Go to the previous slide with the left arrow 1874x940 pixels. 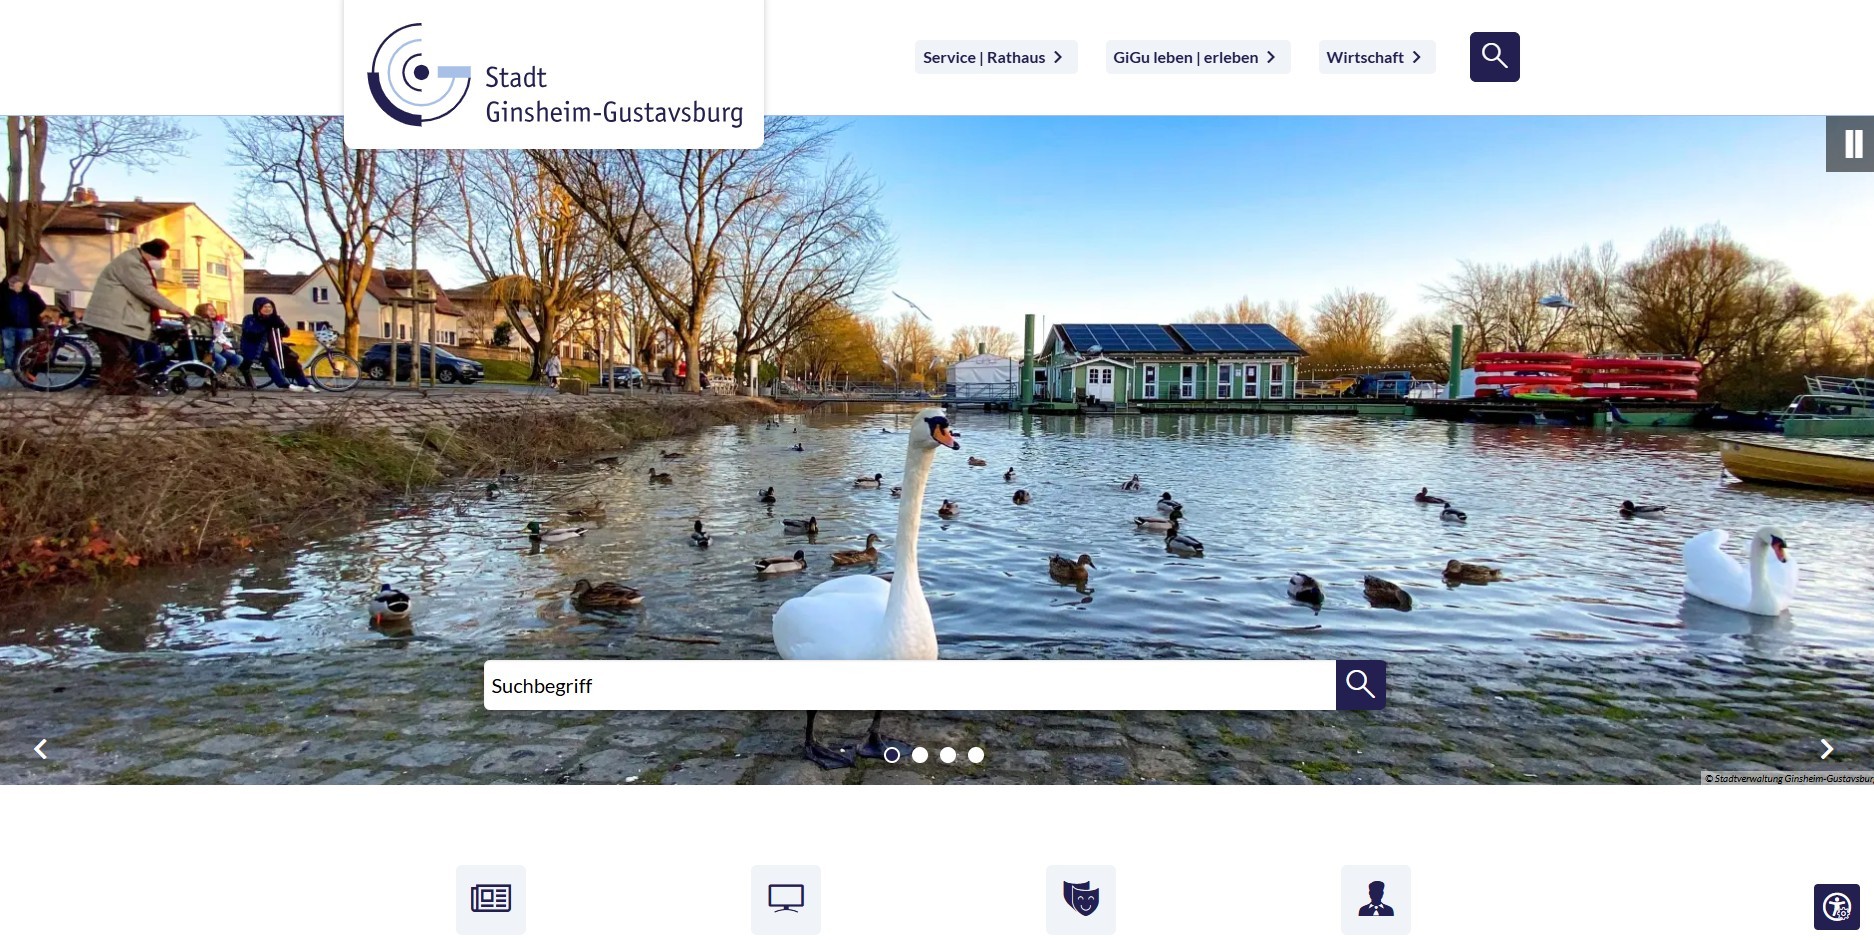[x=41, y=749]
